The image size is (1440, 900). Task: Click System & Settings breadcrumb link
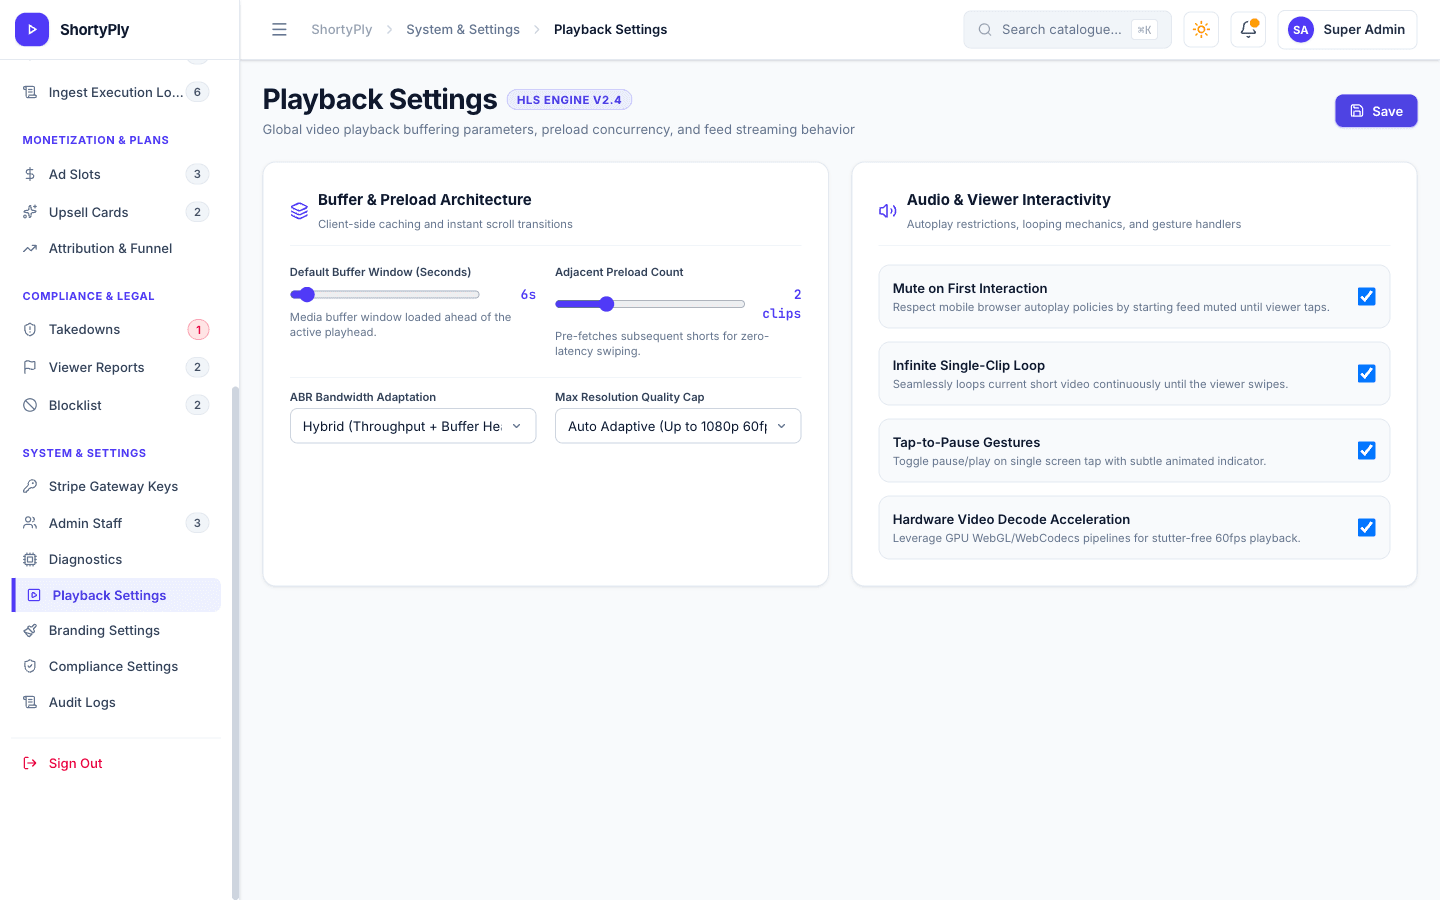click(463, 30)
